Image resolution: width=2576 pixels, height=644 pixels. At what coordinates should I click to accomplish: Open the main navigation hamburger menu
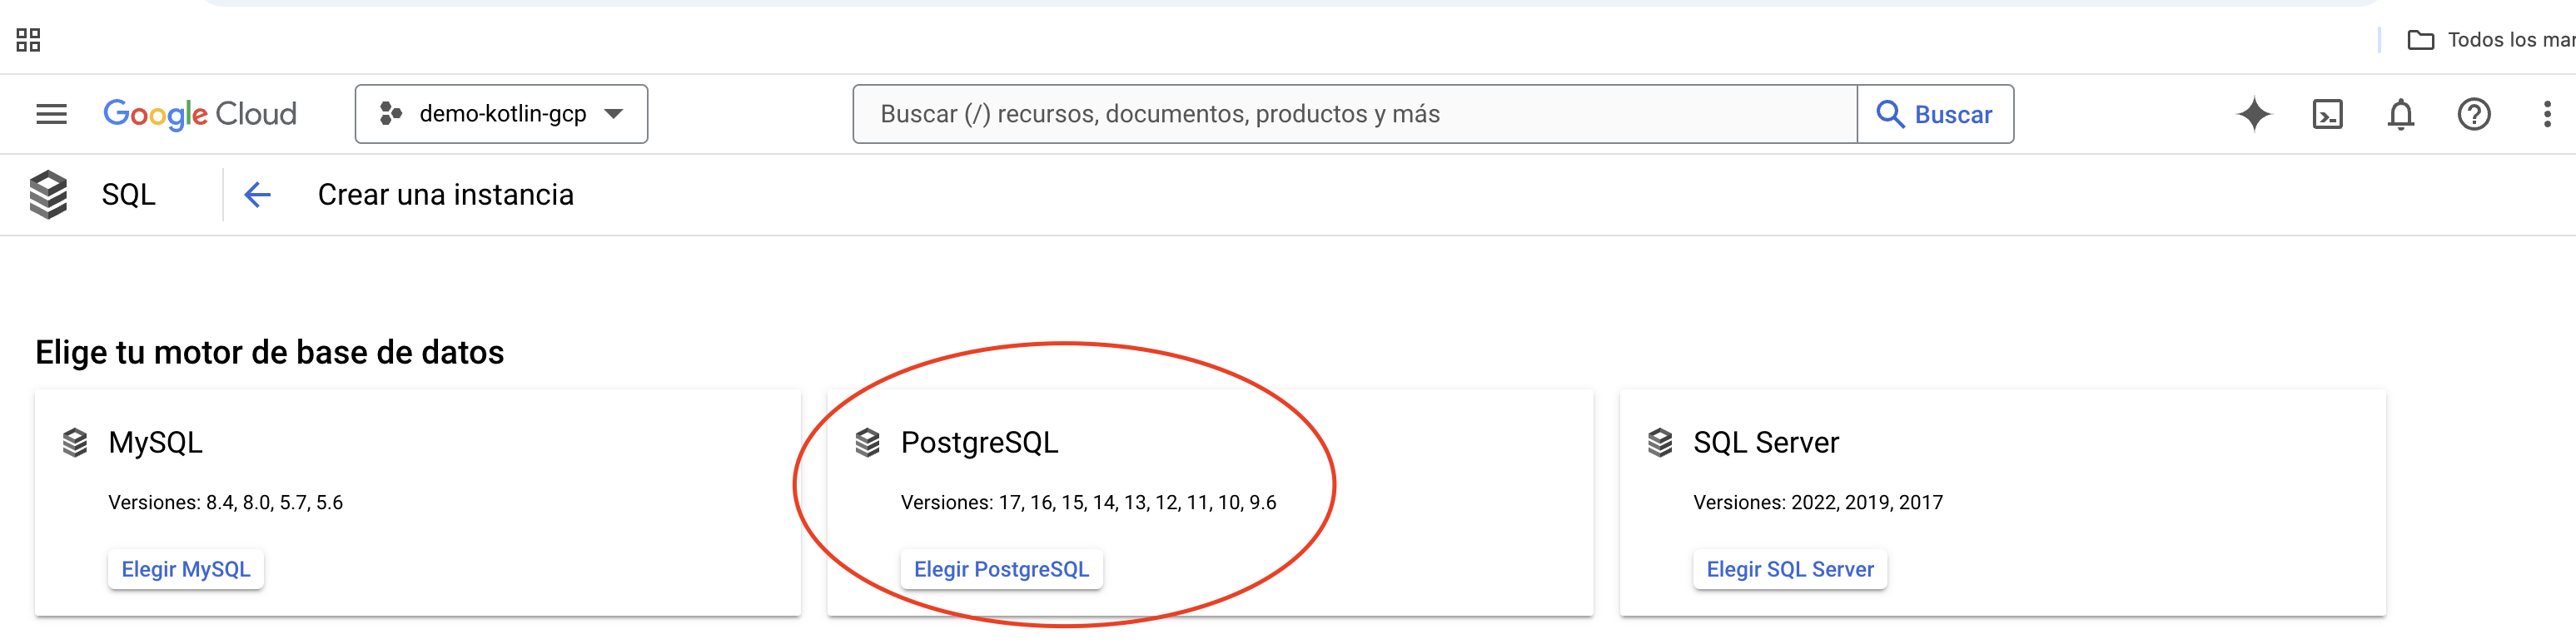(x=51, y=114)
